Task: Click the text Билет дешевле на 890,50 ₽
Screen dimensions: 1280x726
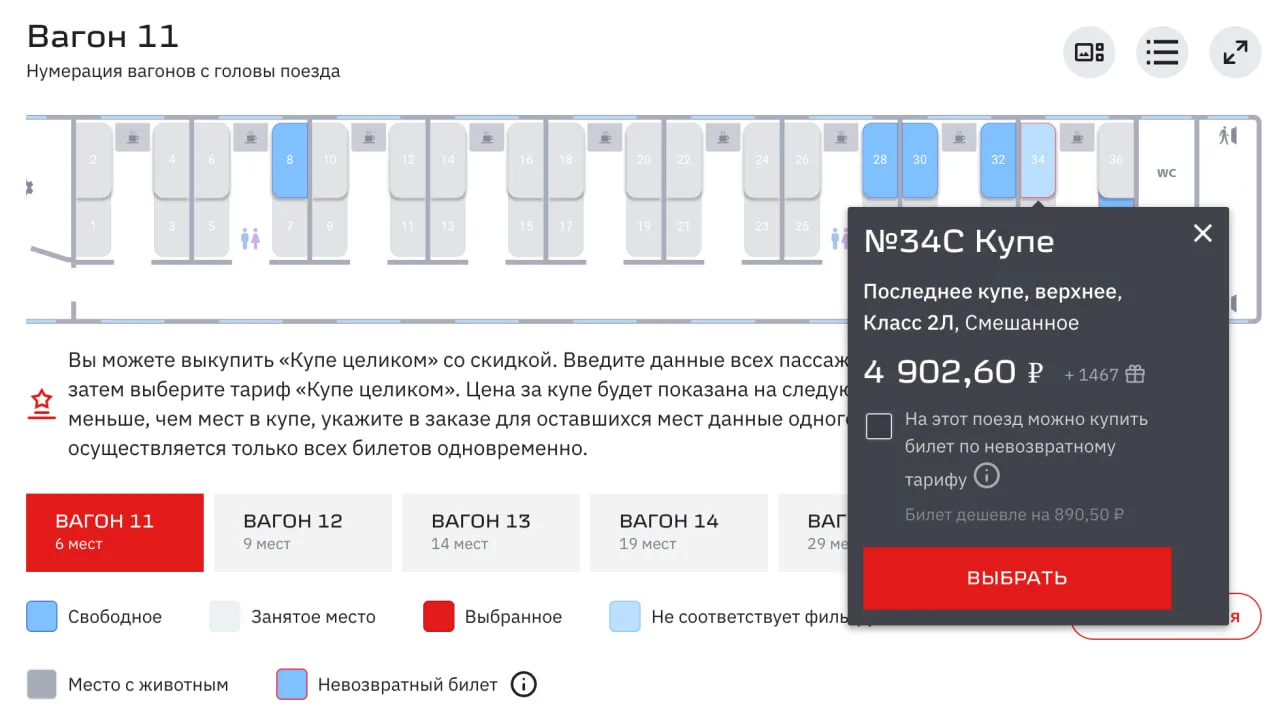Action: pos(1014,515)
